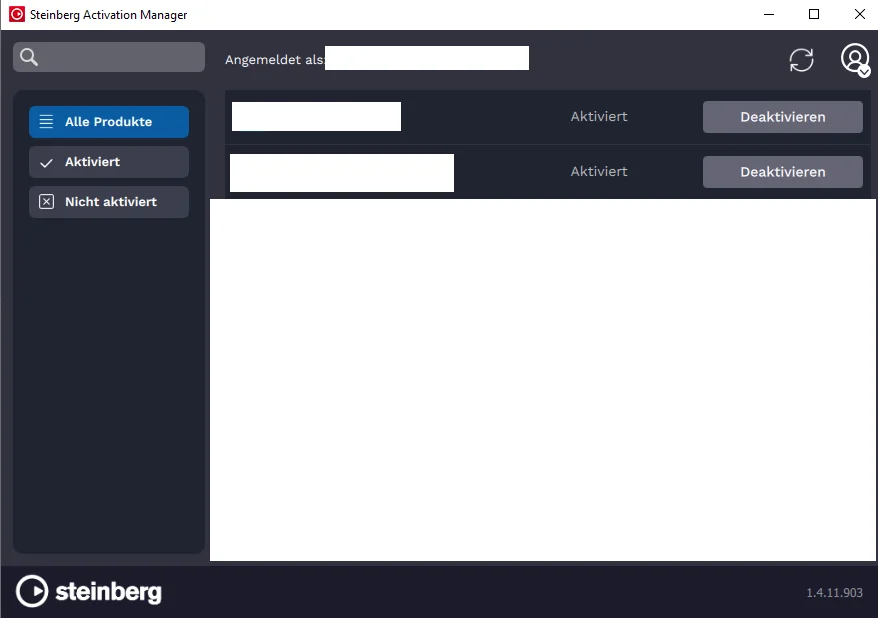Click the Aktiviert status of second product
878x618 pixels.
point(599,171)
